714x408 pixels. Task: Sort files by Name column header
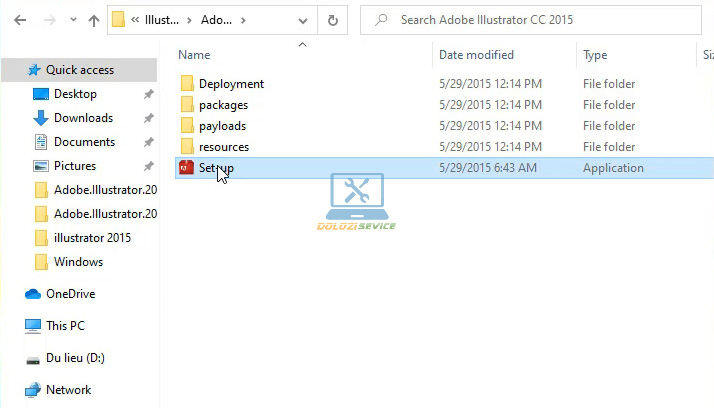click(x=195, y=55)
